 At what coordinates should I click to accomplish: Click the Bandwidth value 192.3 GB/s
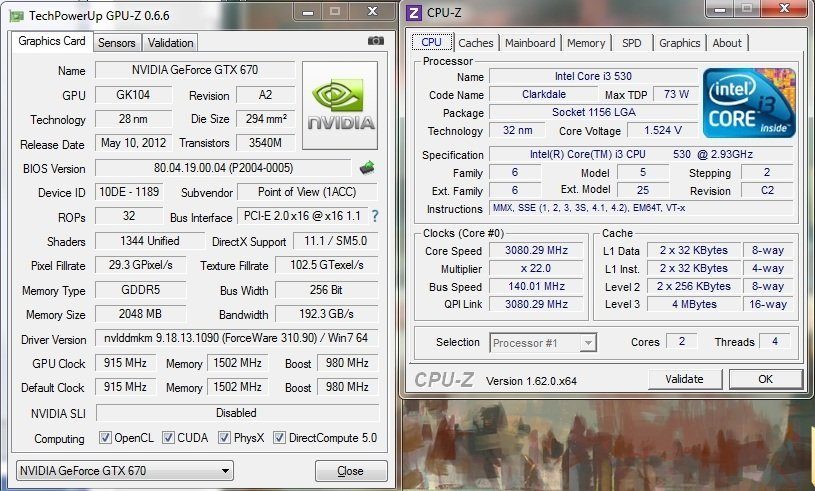(x=326, y=314)
